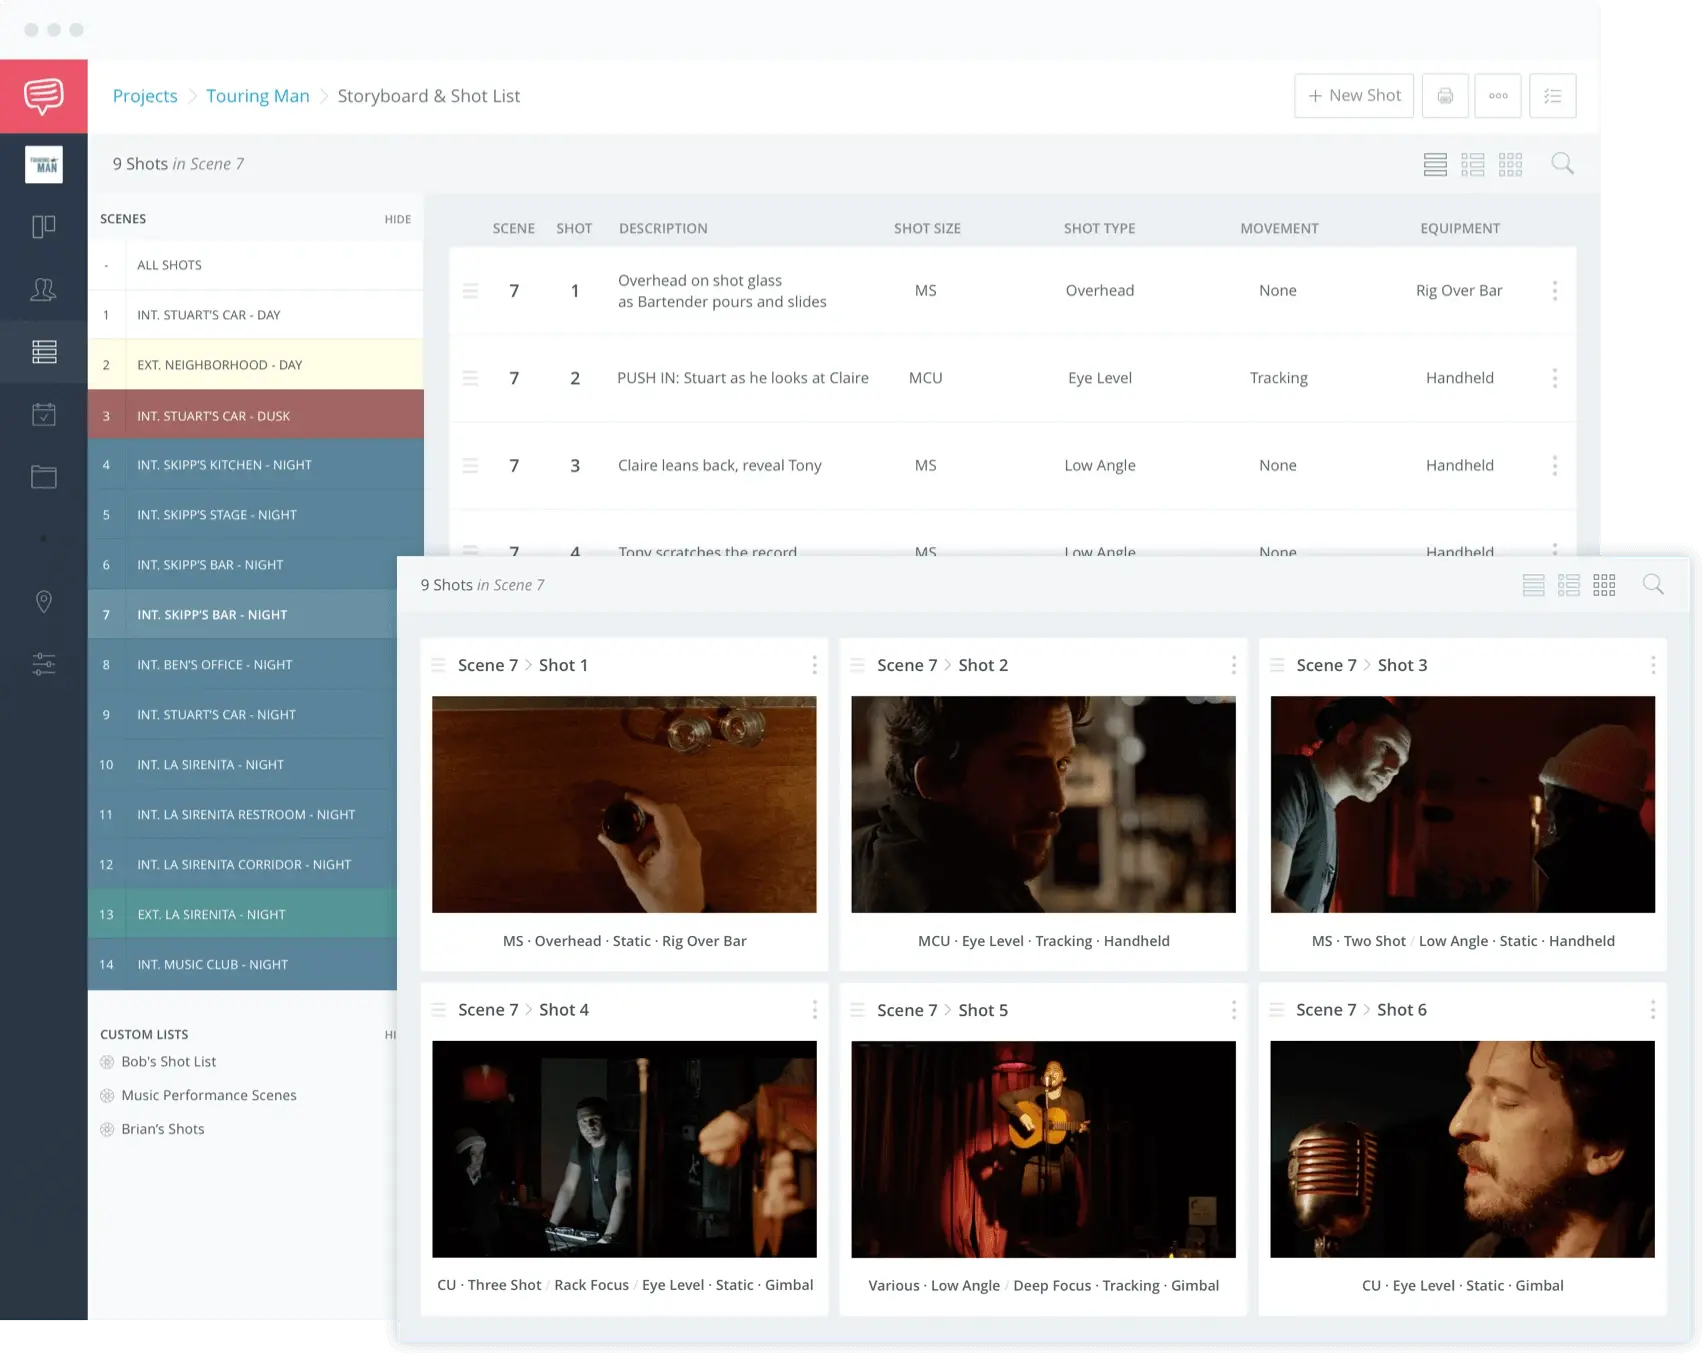Click the storyboard panels icon in sidebar
The height and width of the screenshot is (1358, 1708).
point(43,226)
